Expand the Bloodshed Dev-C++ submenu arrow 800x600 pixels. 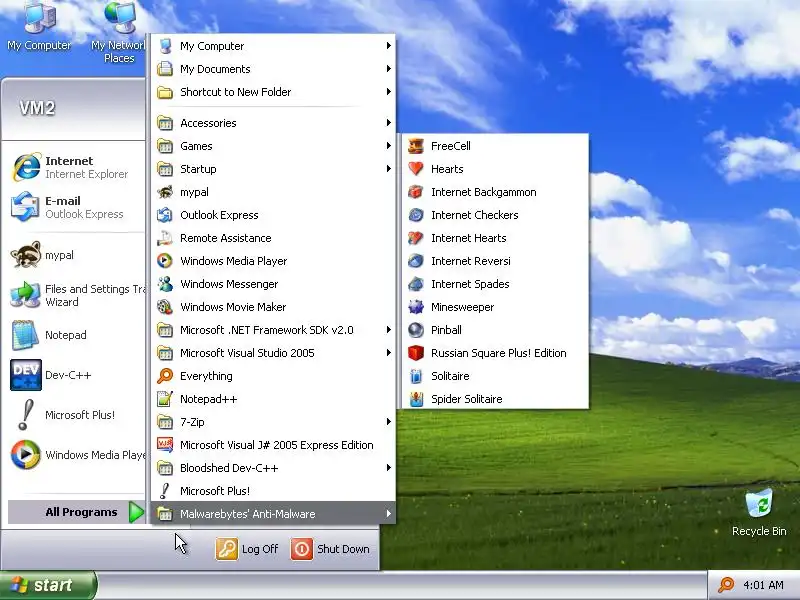coord(389,468)
